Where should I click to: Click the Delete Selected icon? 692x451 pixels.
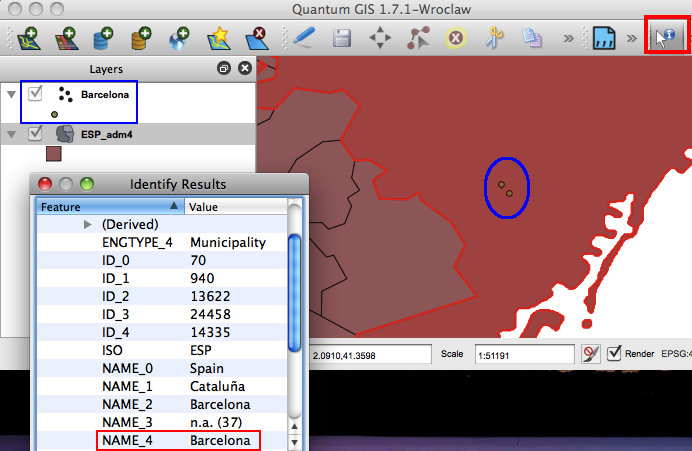click(x=456, y=38)
